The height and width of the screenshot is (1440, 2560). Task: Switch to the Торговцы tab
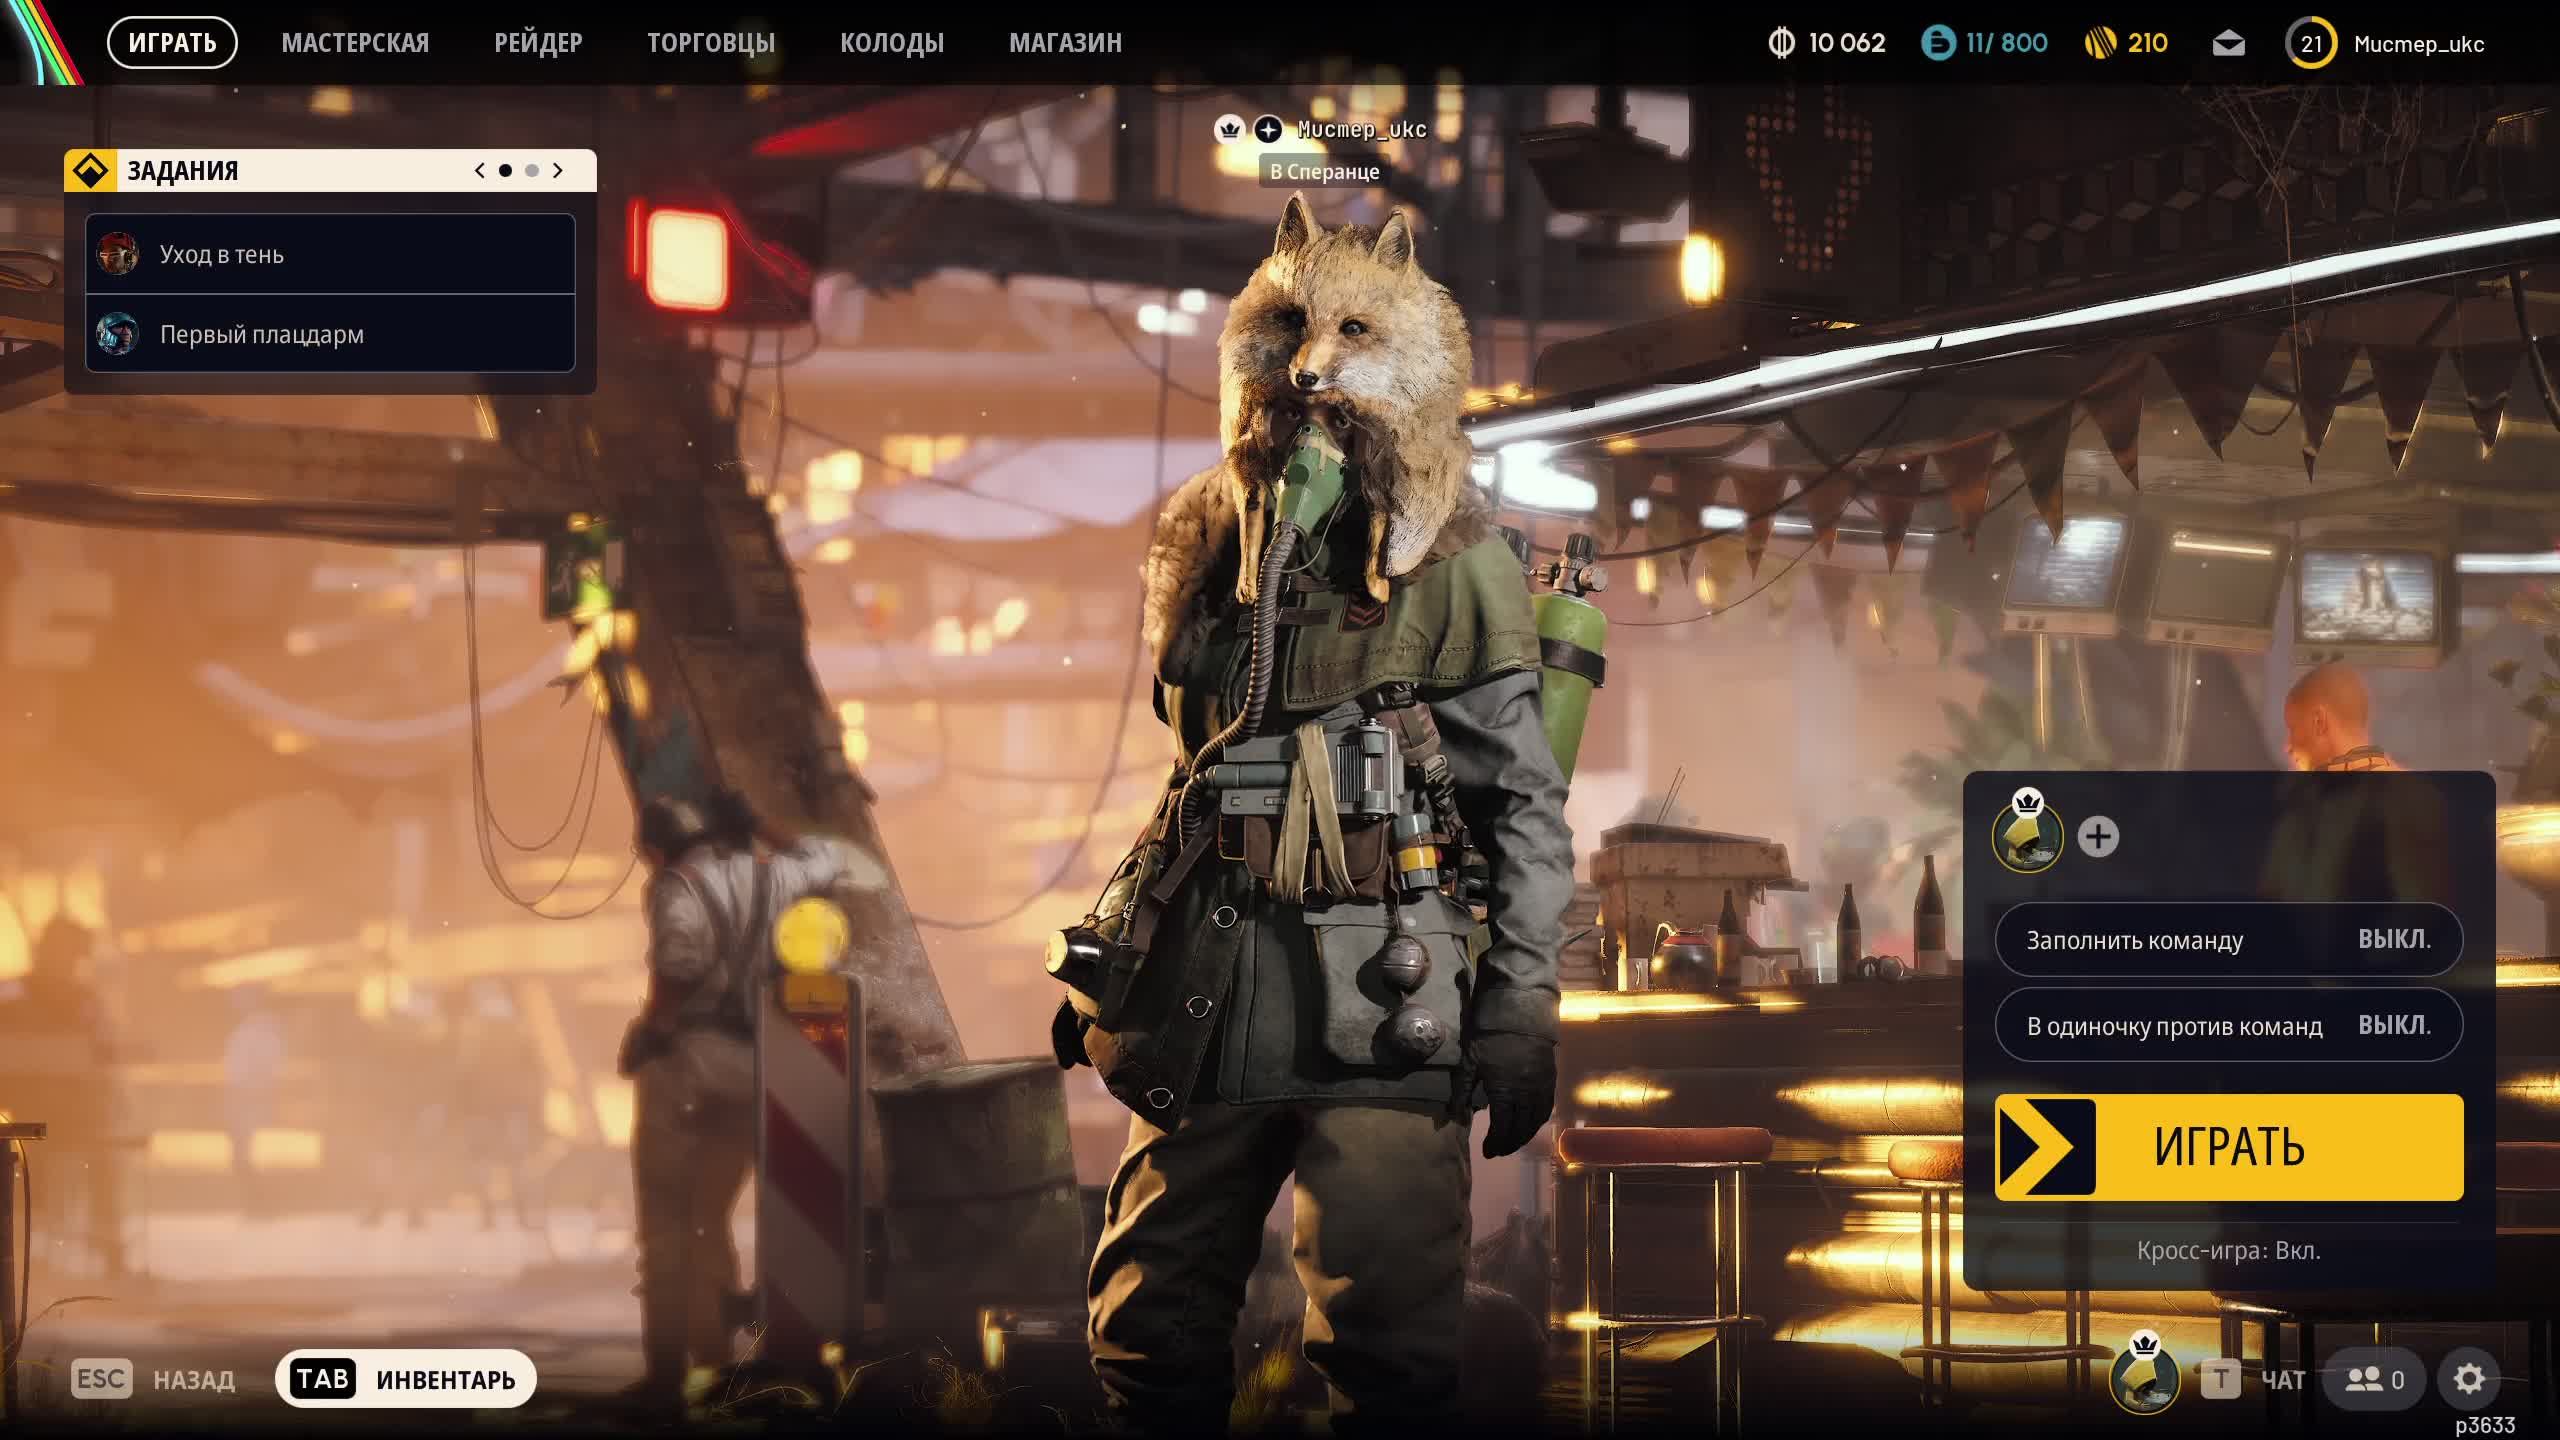pyautogui.click(x=710, y=43)
